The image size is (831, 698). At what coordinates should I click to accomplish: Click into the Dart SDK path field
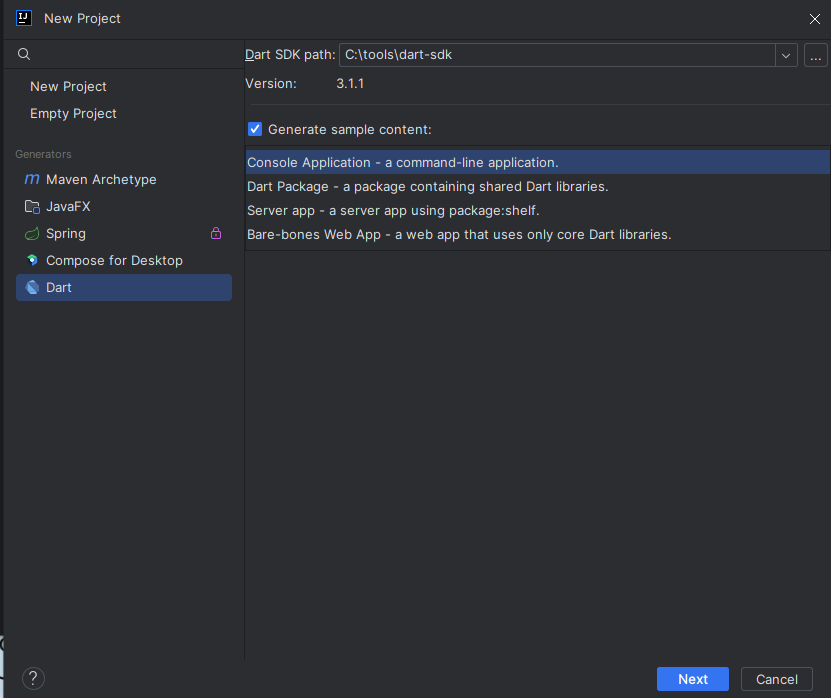coord(556,55)
